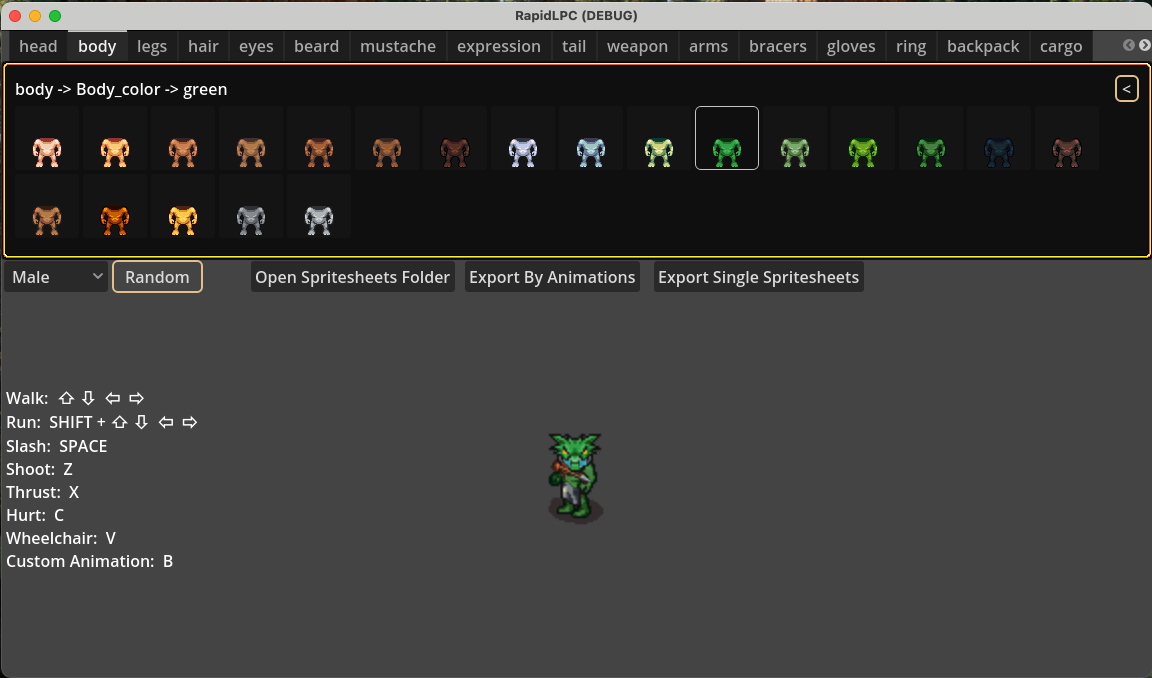This screenshot has width=1152, height=678.
Task: Choose the muted green body, twelfth in top row
Action: [795, 138]
